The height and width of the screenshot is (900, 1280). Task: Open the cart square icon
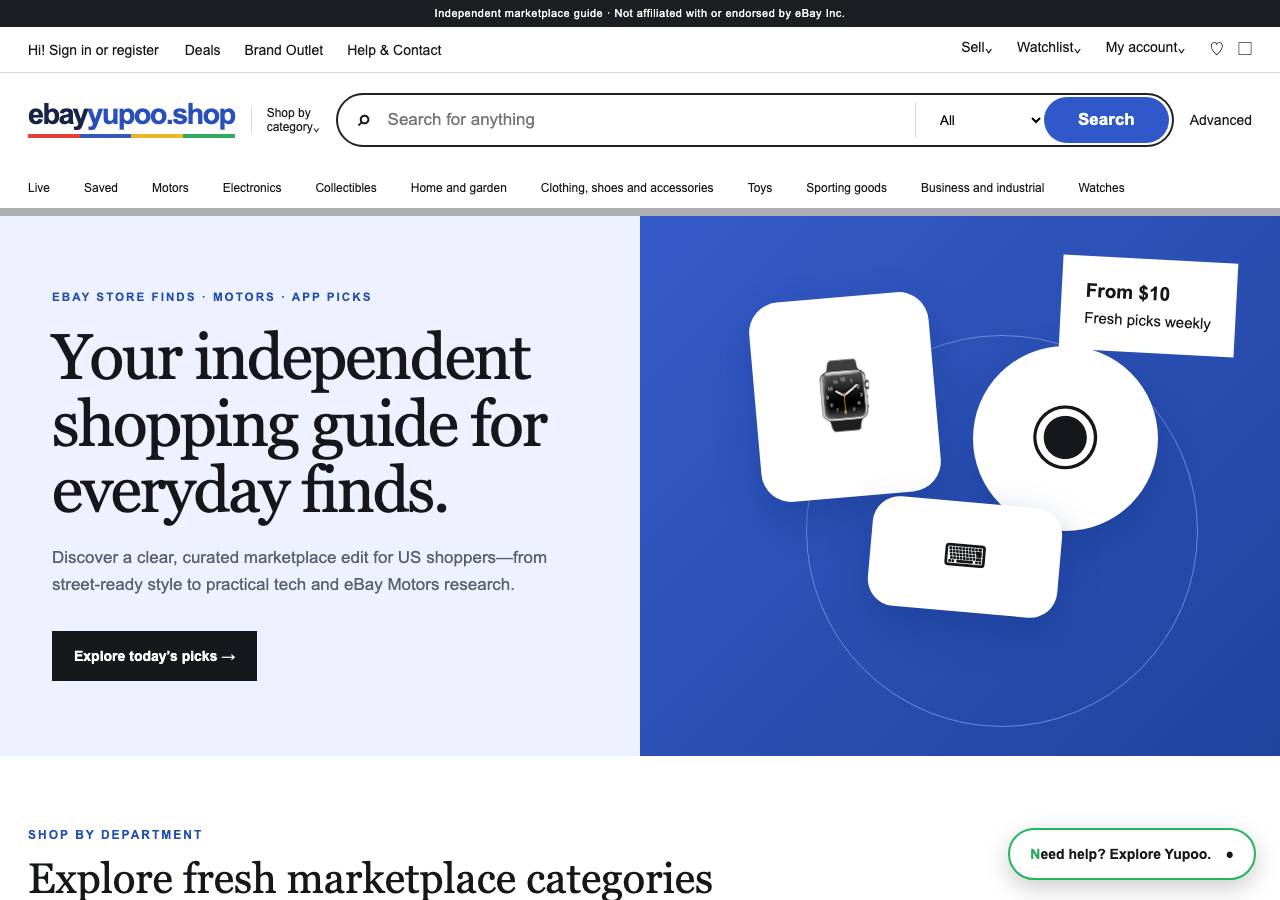(1245, 48)
